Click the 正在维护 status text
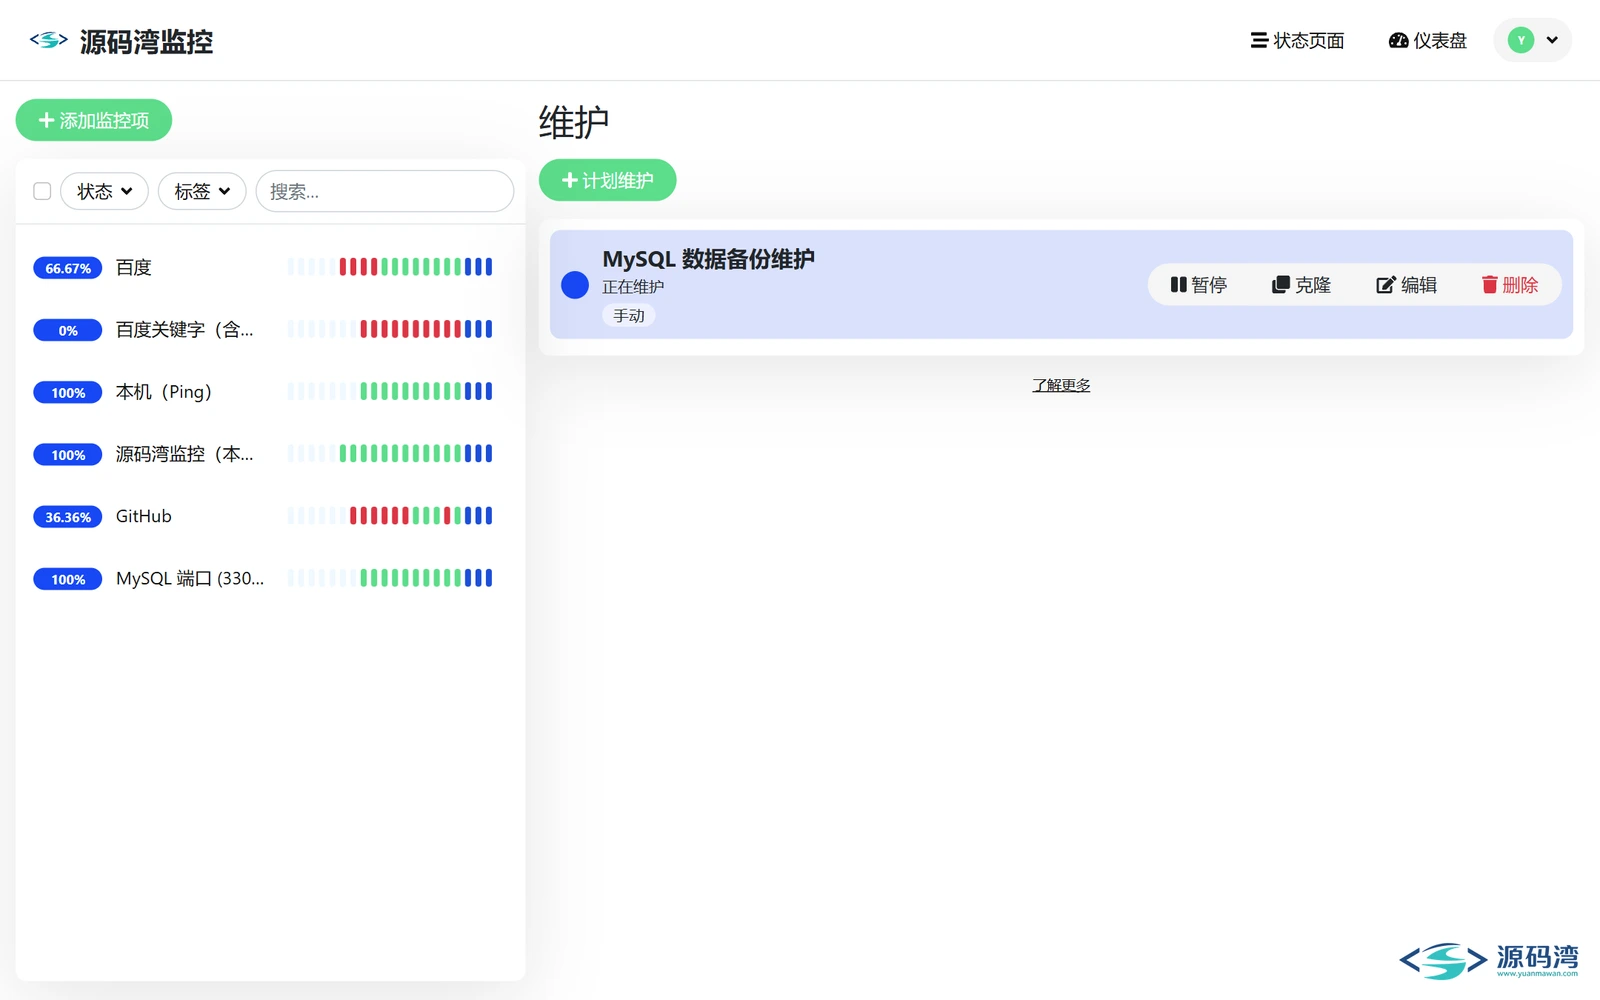The height and width of the screenshot is (1000, 1600). tap(633, 287)
